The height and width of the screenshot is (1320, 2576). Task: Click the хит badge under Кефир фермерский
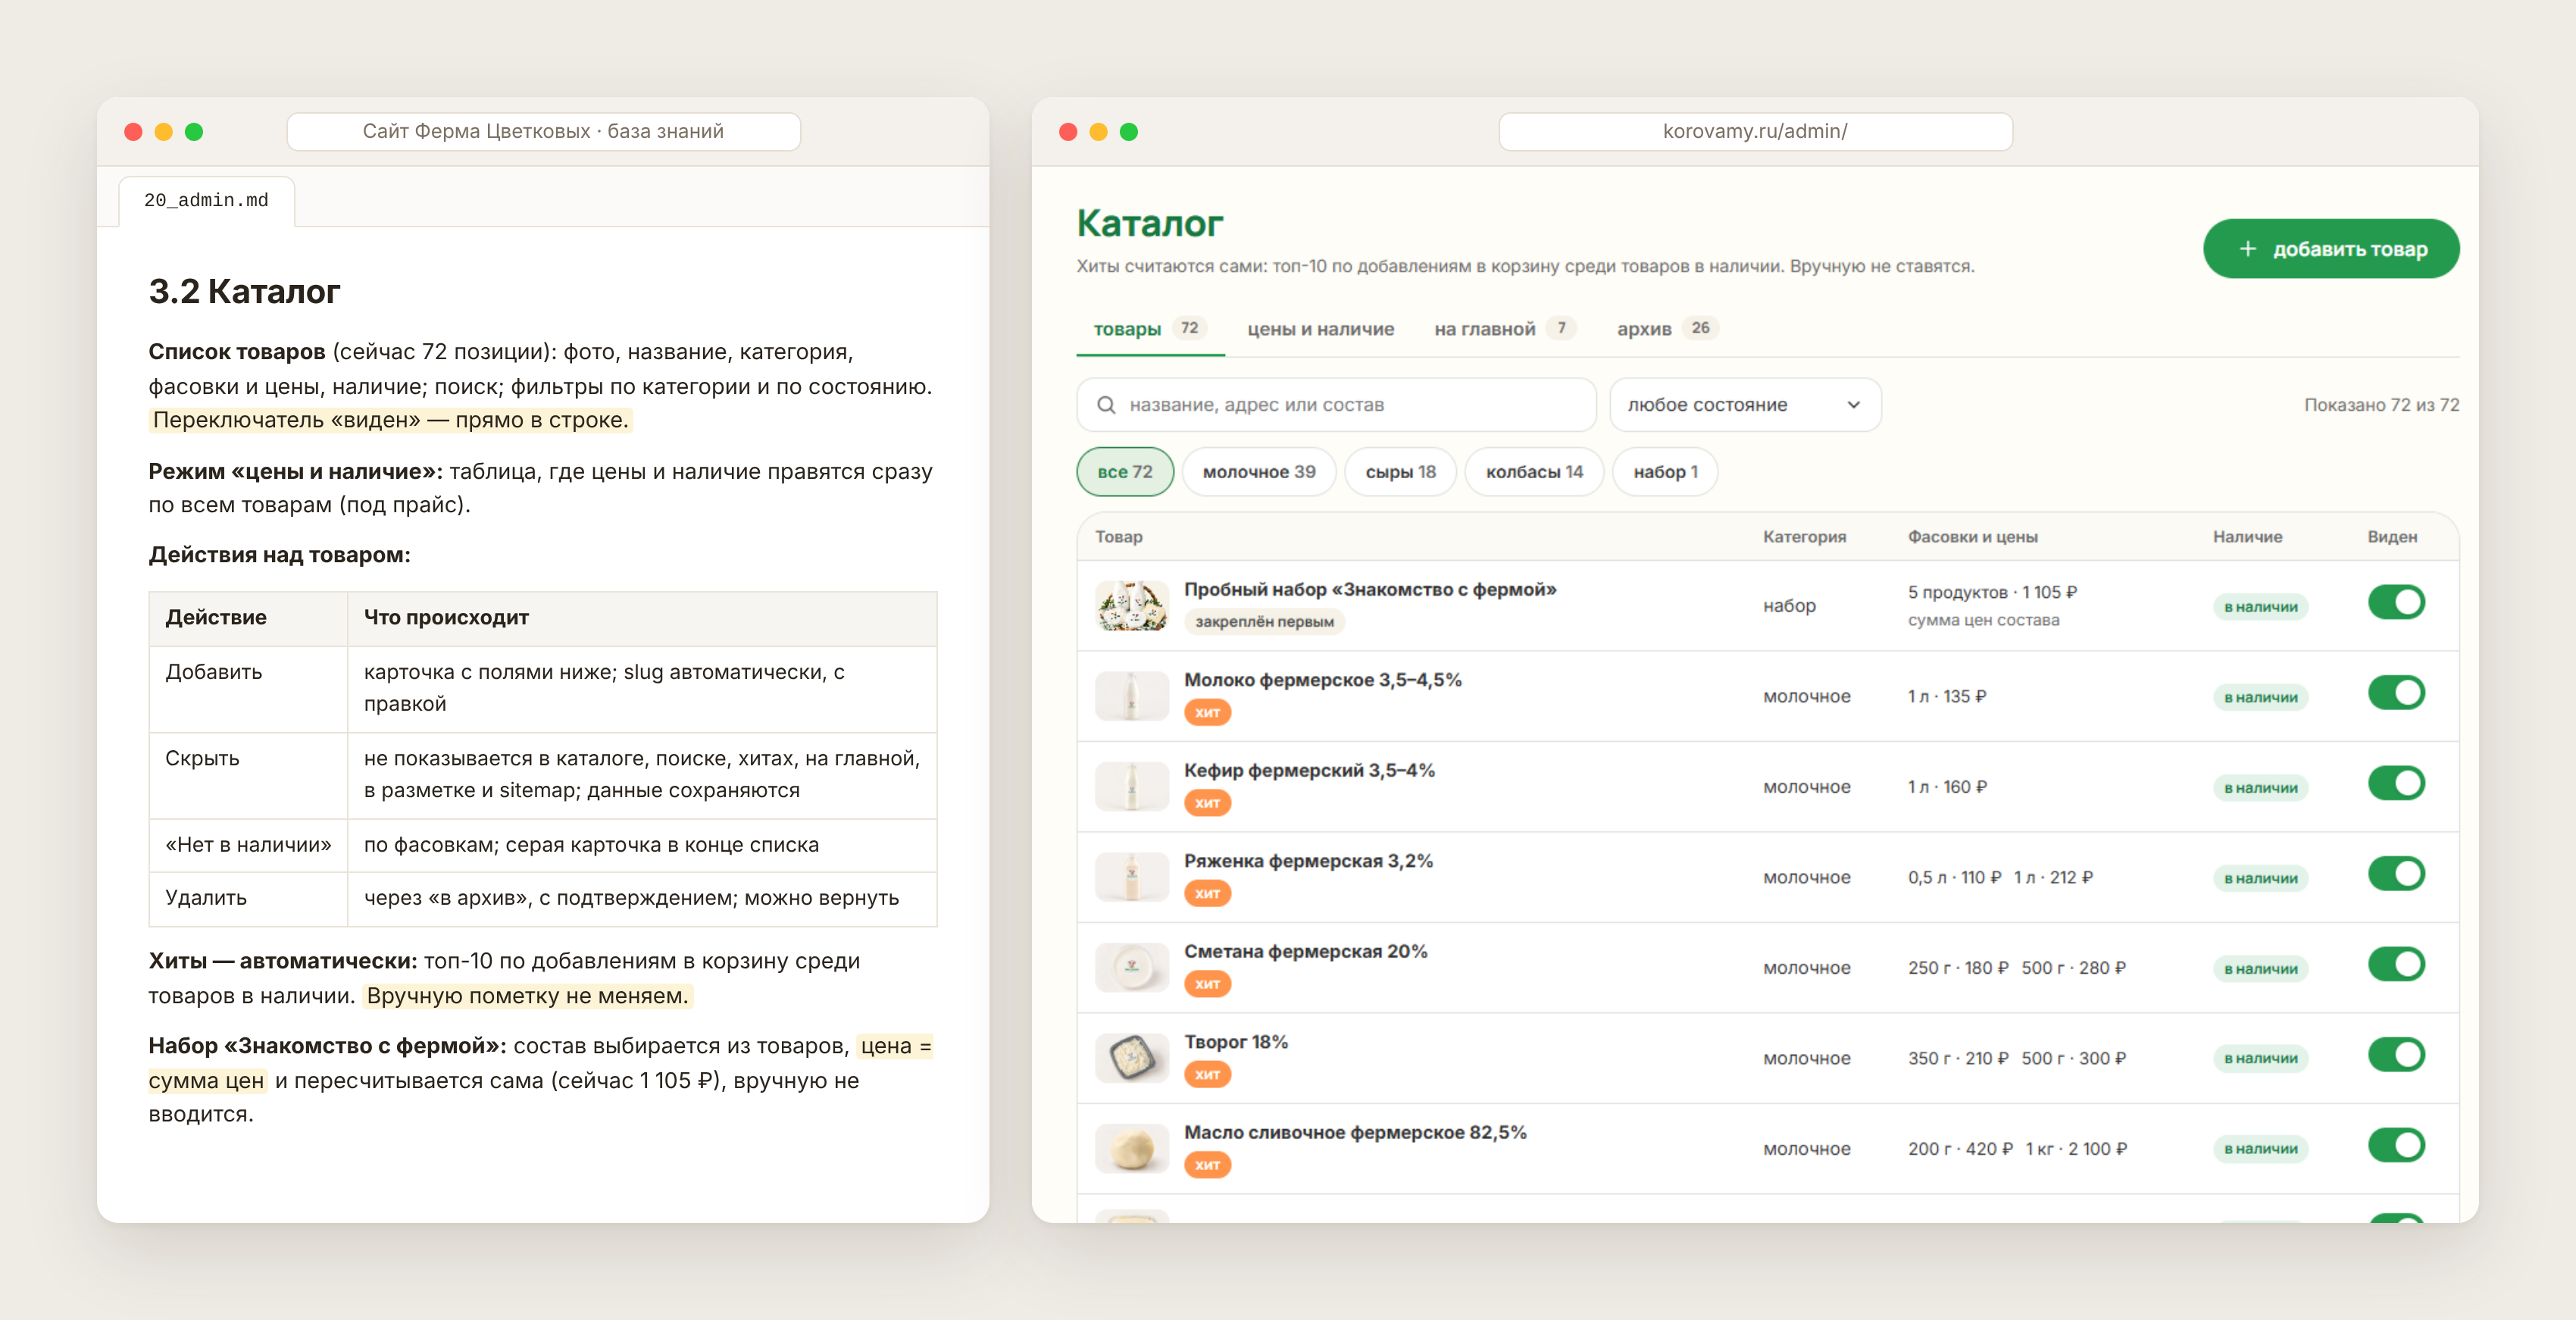(1207, 803)
